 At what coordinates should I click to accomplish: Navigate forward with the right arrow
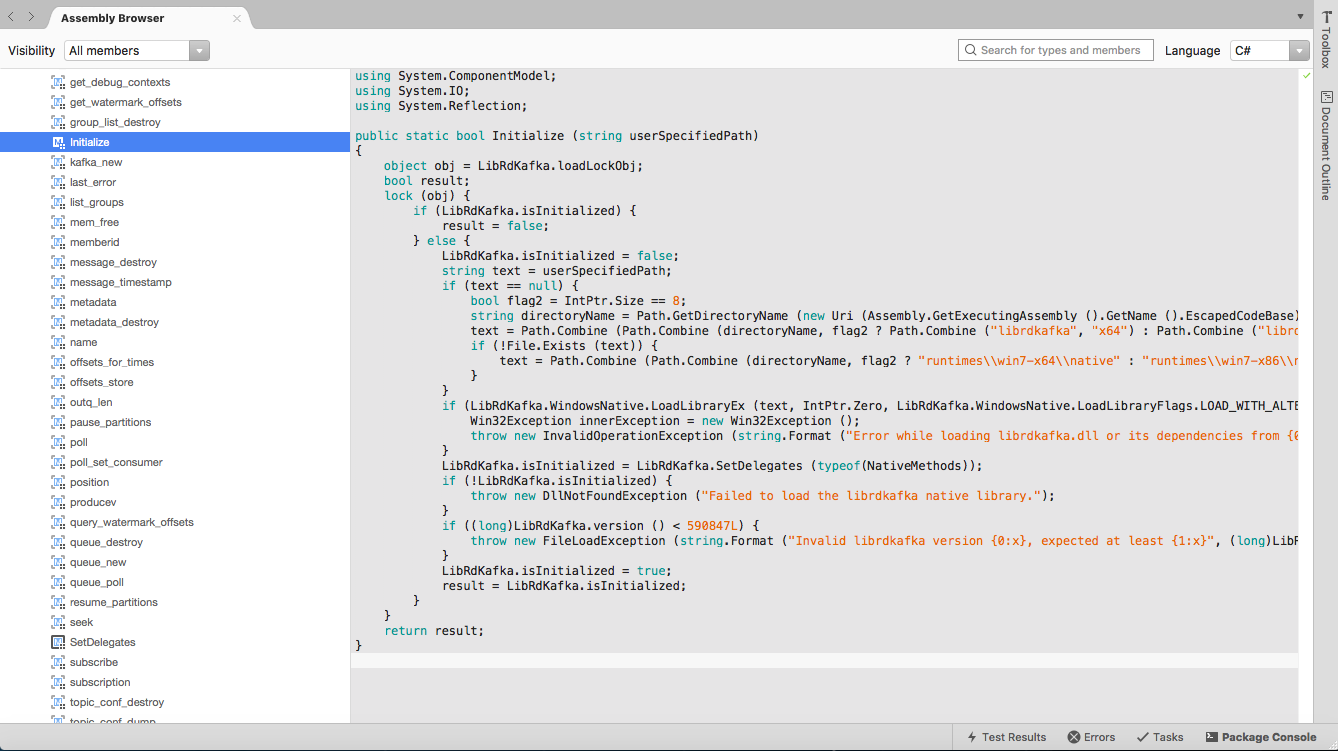click(x=31, y=17)
